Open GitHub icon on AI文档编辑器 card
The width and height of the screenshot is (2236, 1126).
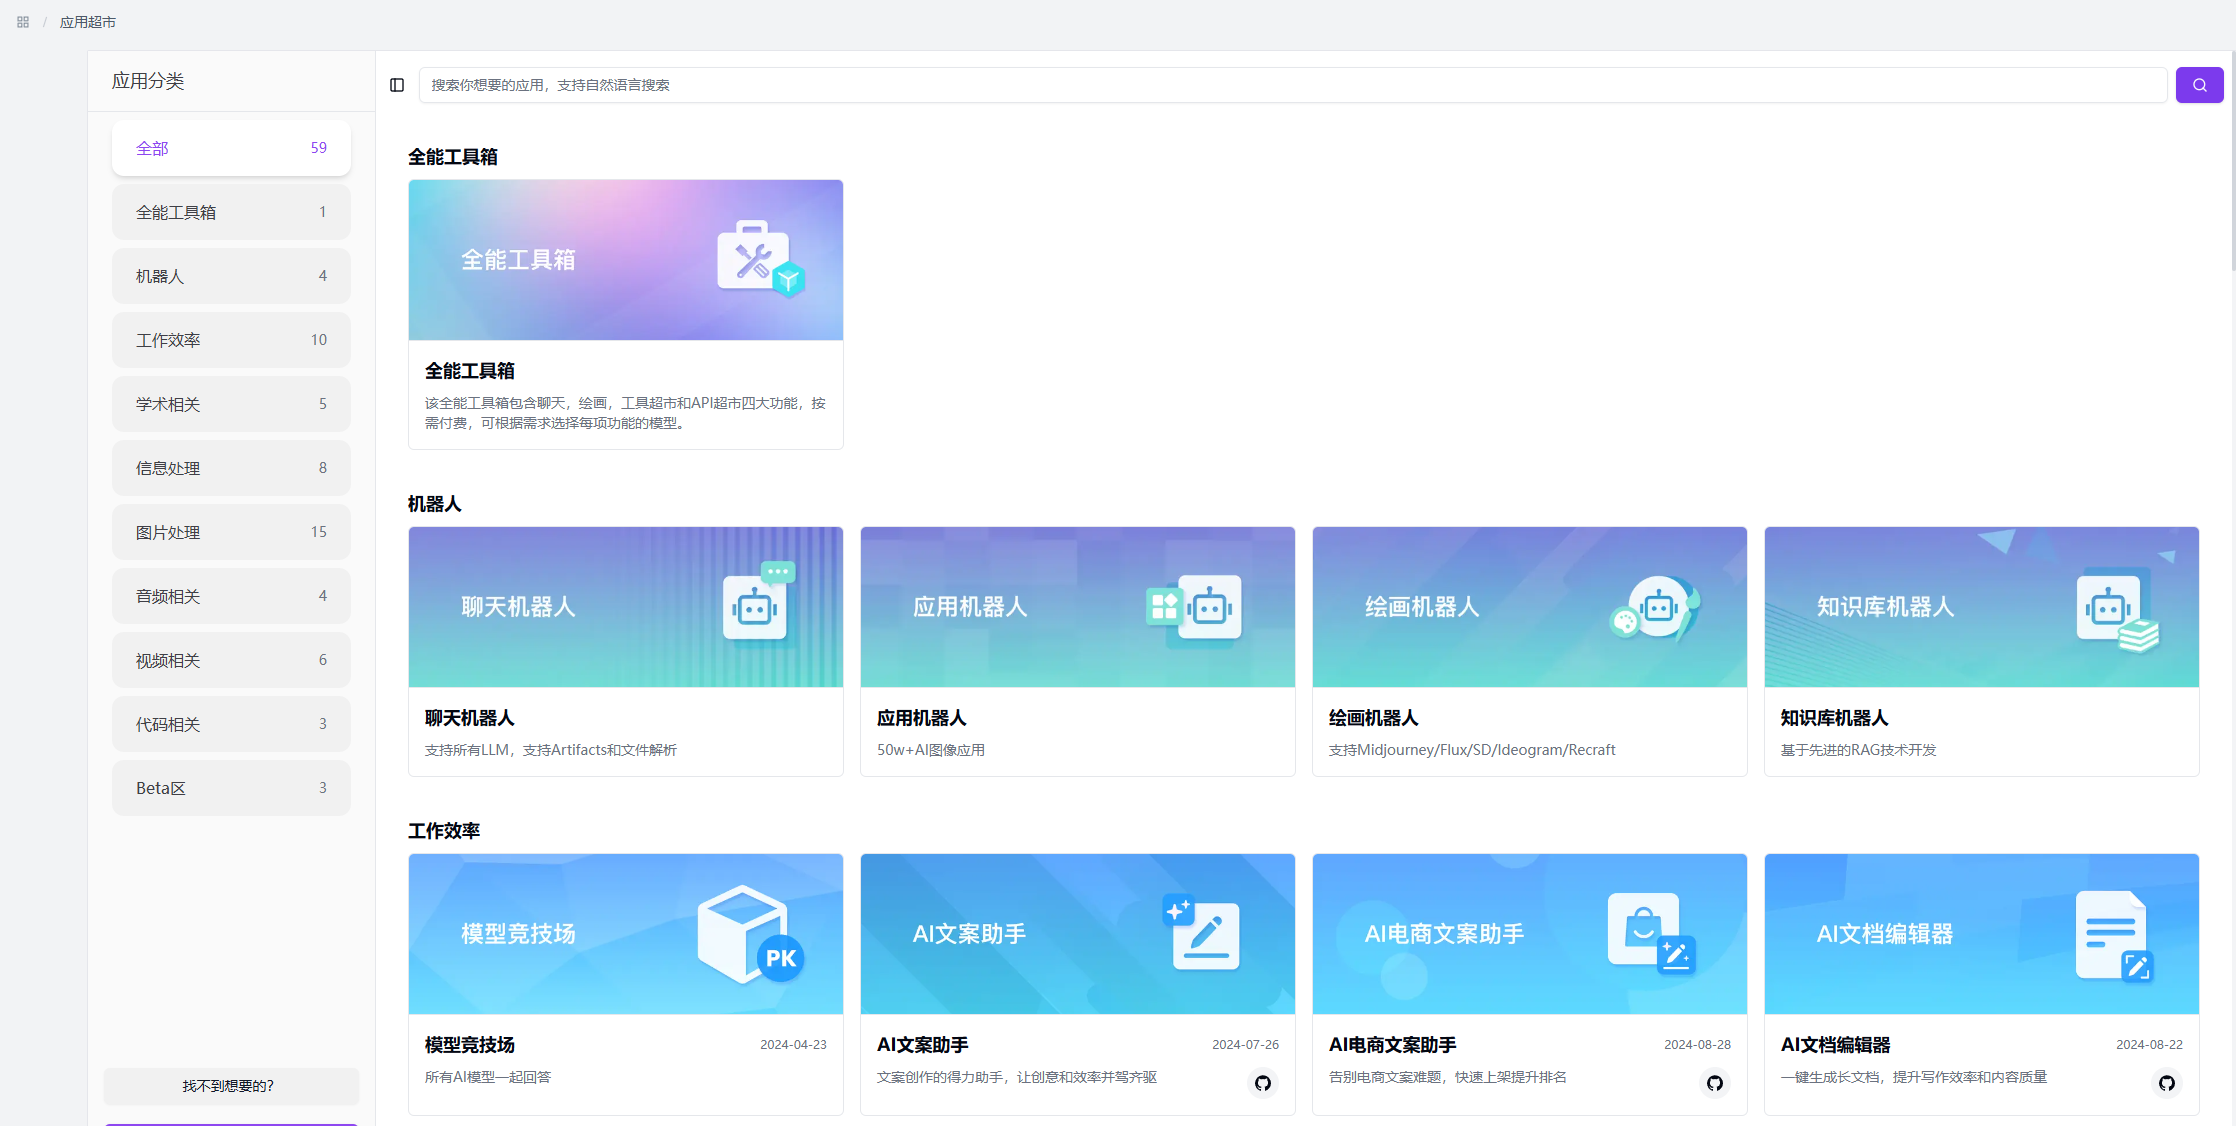[2167, 1083]
